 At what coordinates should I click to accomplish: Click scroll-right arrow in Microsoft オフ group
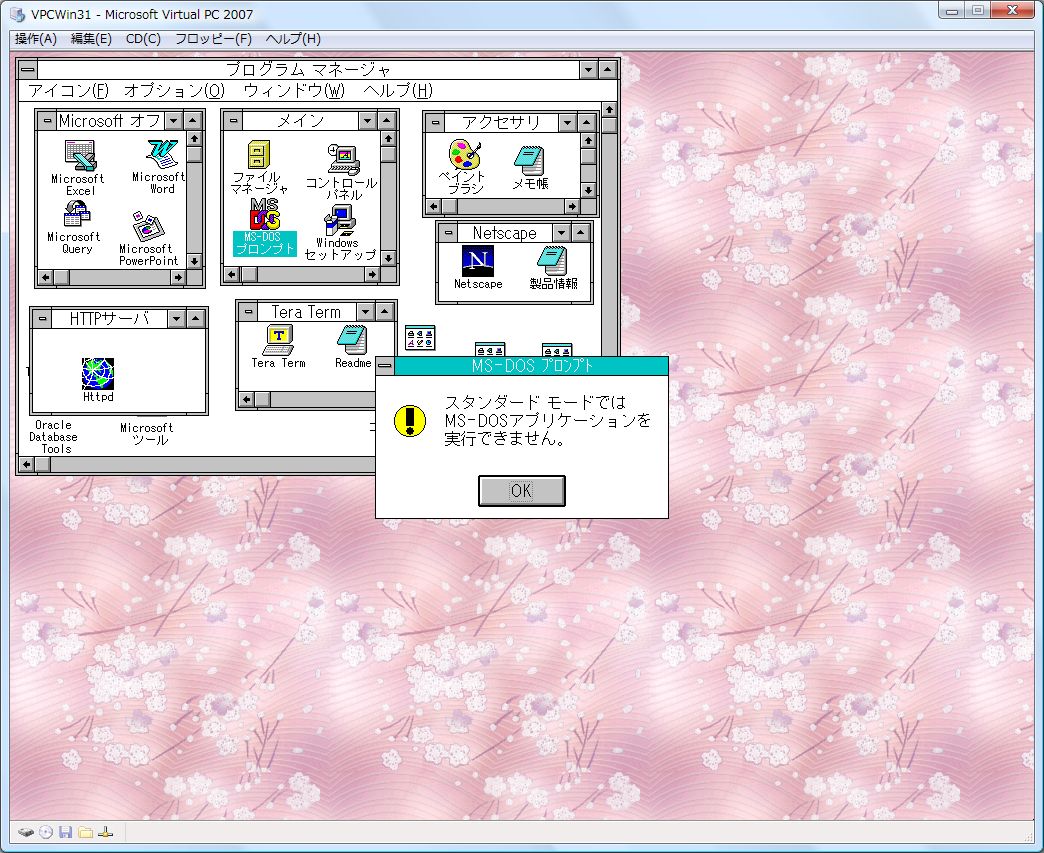(178, 277)
